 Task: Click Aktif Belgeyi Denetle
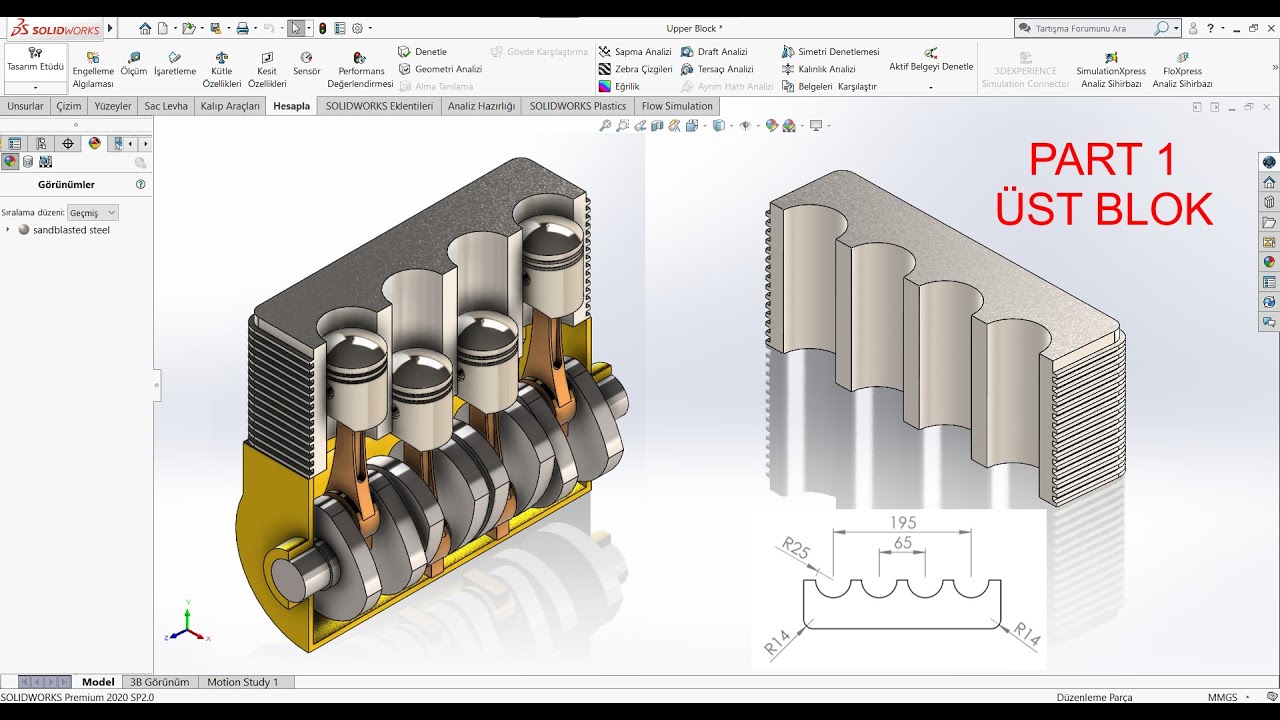point(931,59)
